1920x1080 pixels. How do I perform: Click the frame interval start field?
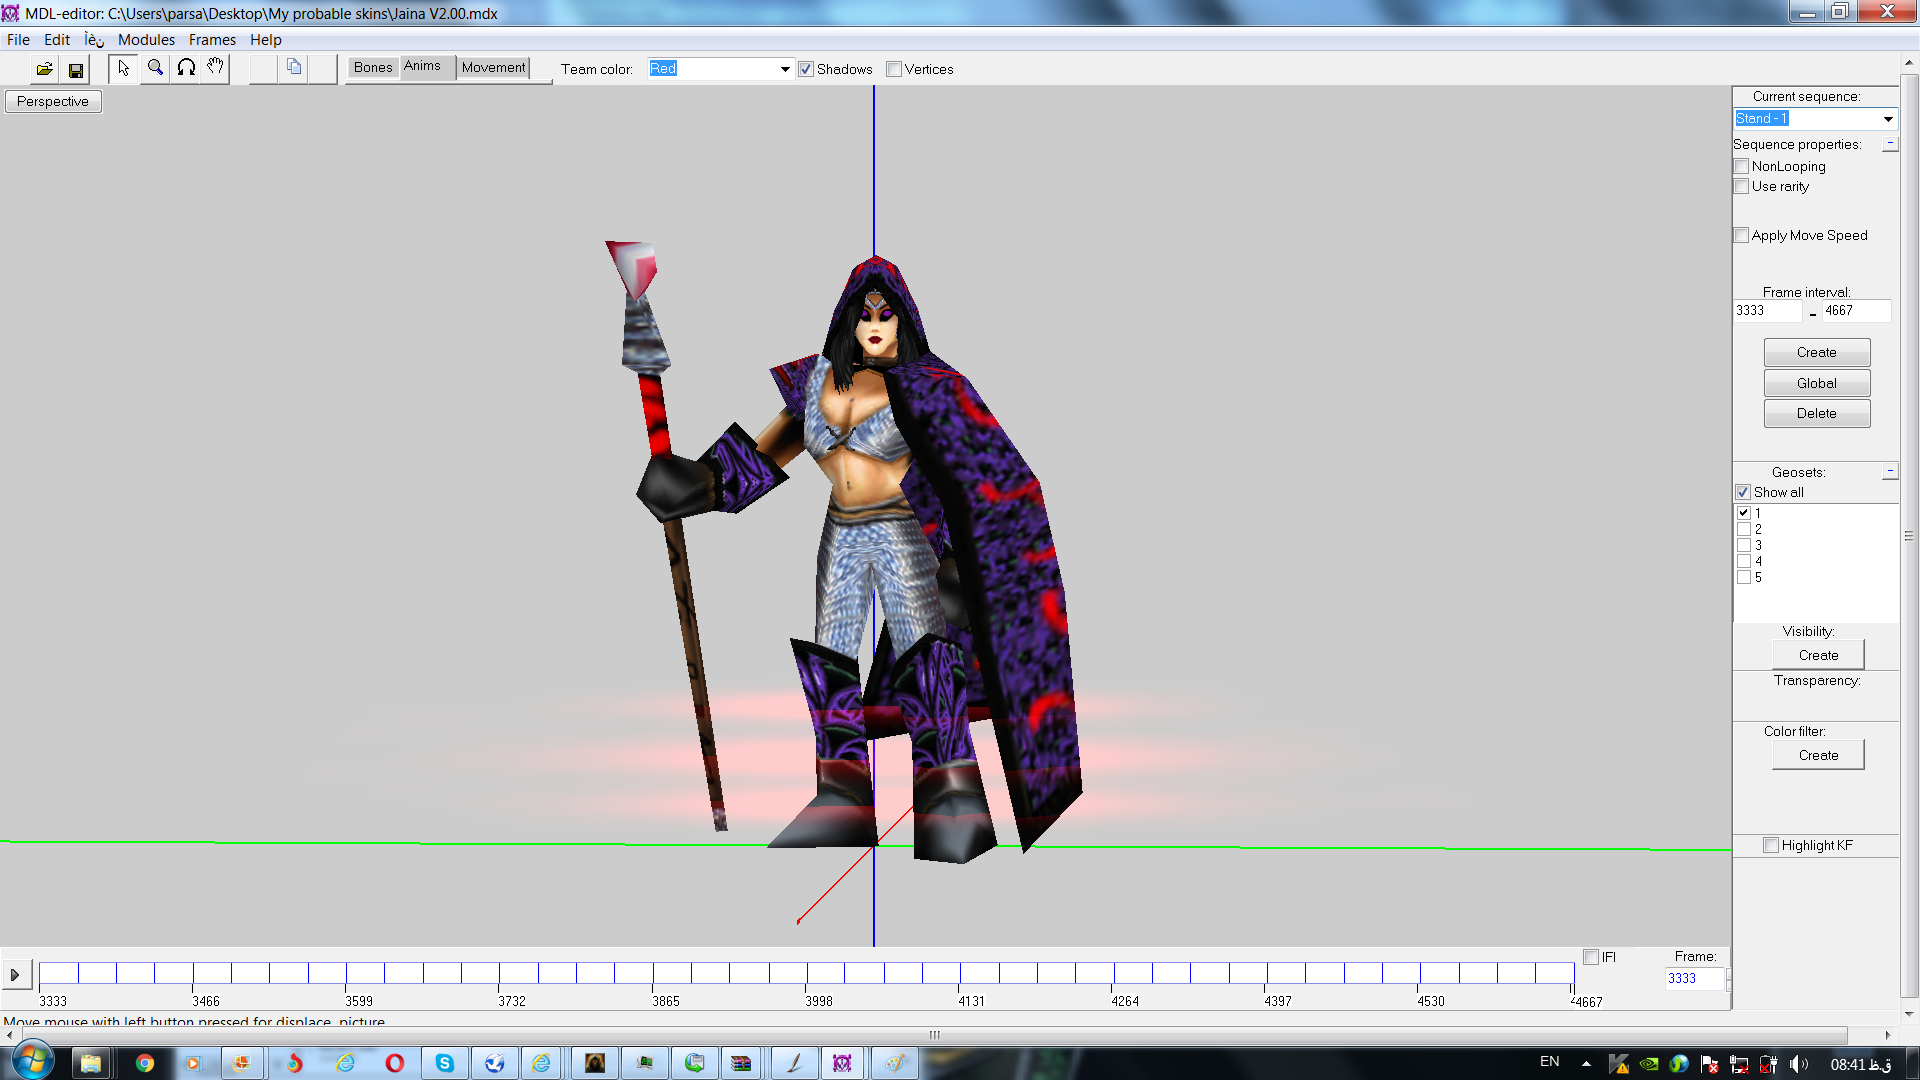[x=1767, y=311]
